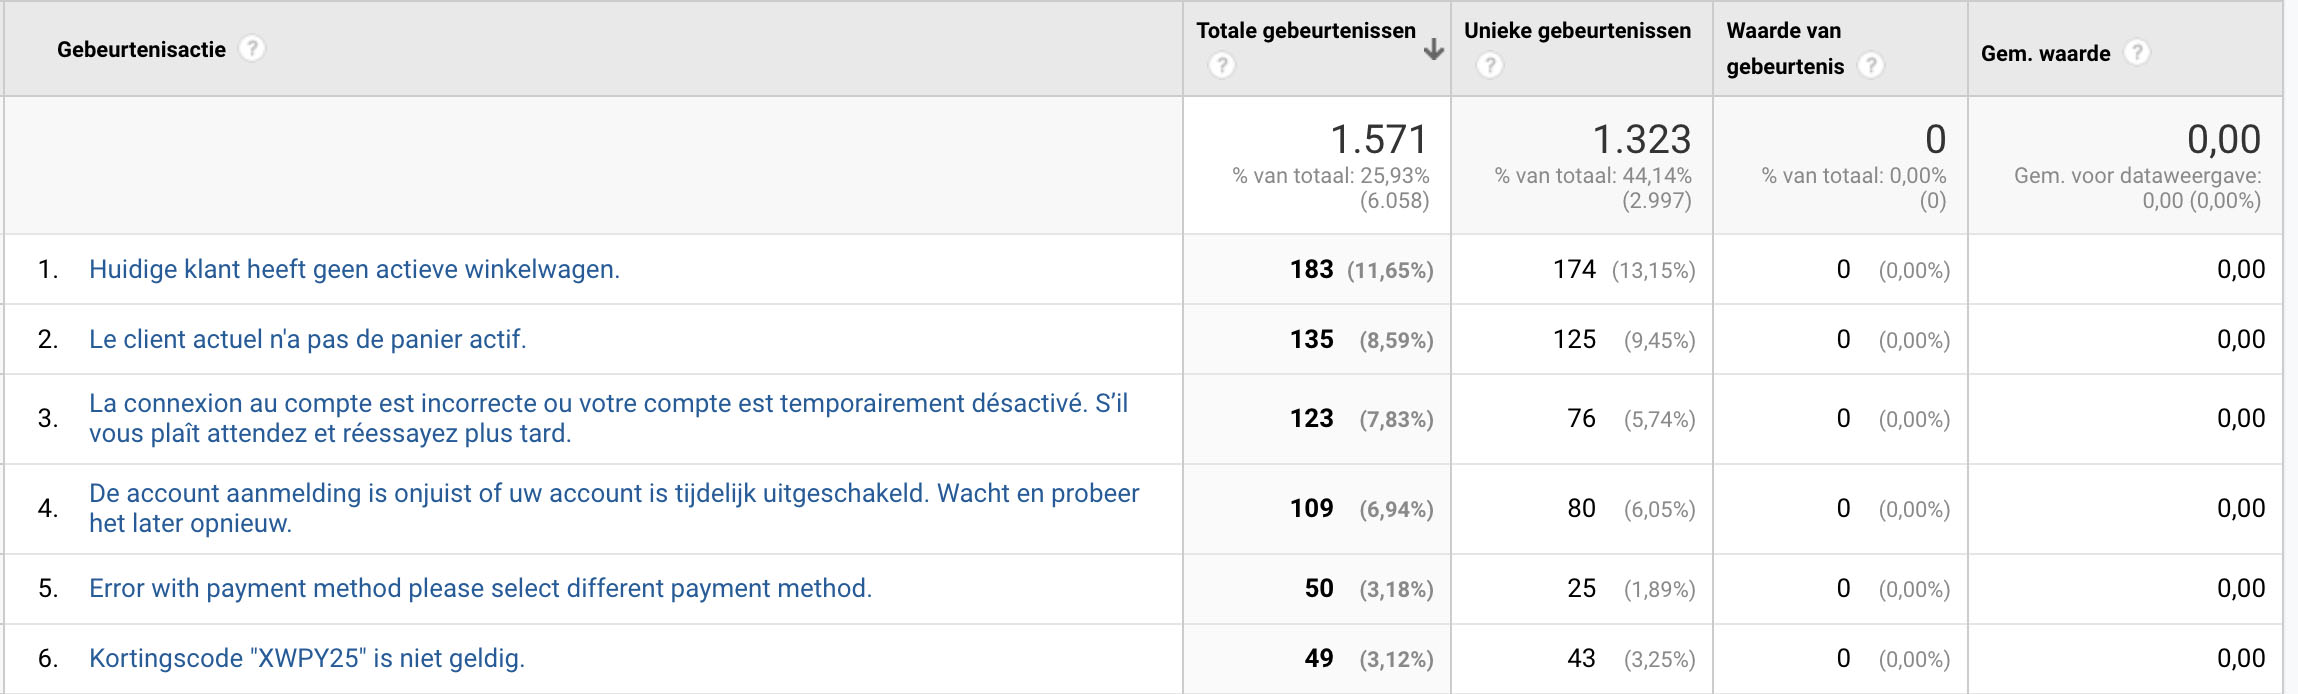Click help icon next to Gem. waarde
This screenshot has width=2298, height=694.
[2137, 53]
